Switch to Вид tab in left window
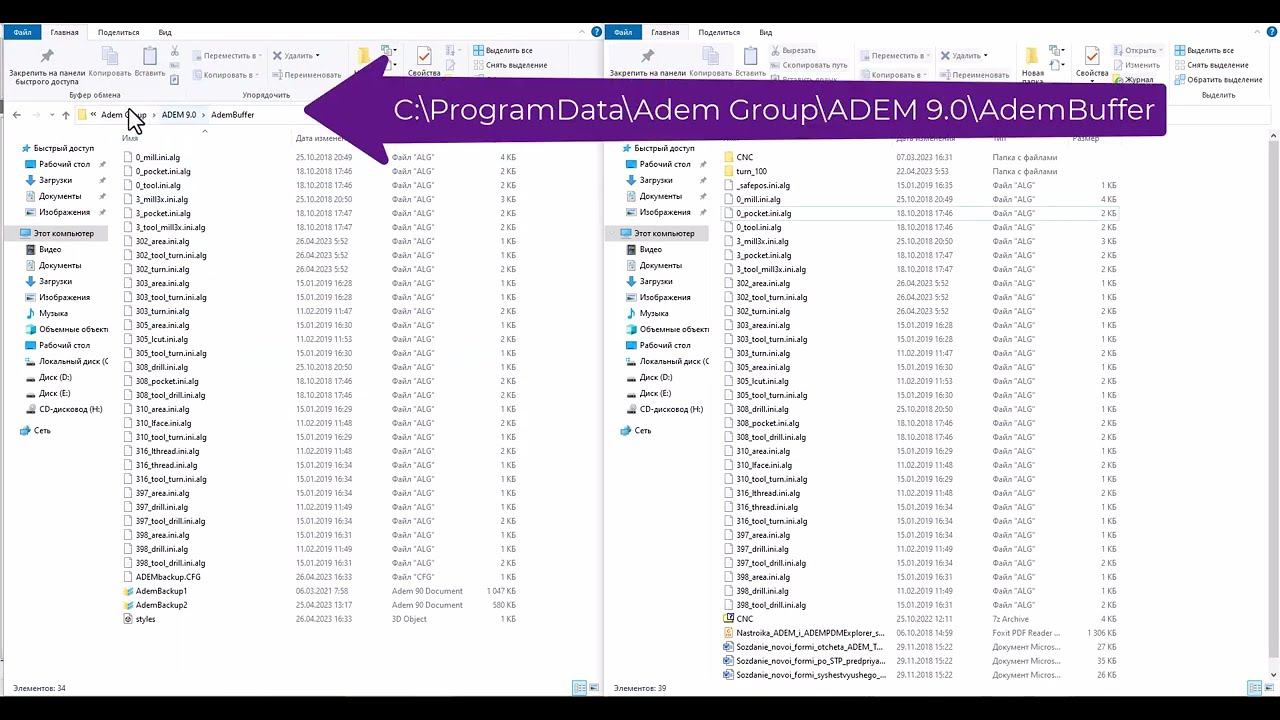This screenshot has height=720, width=1280. [x=165, y=32]
